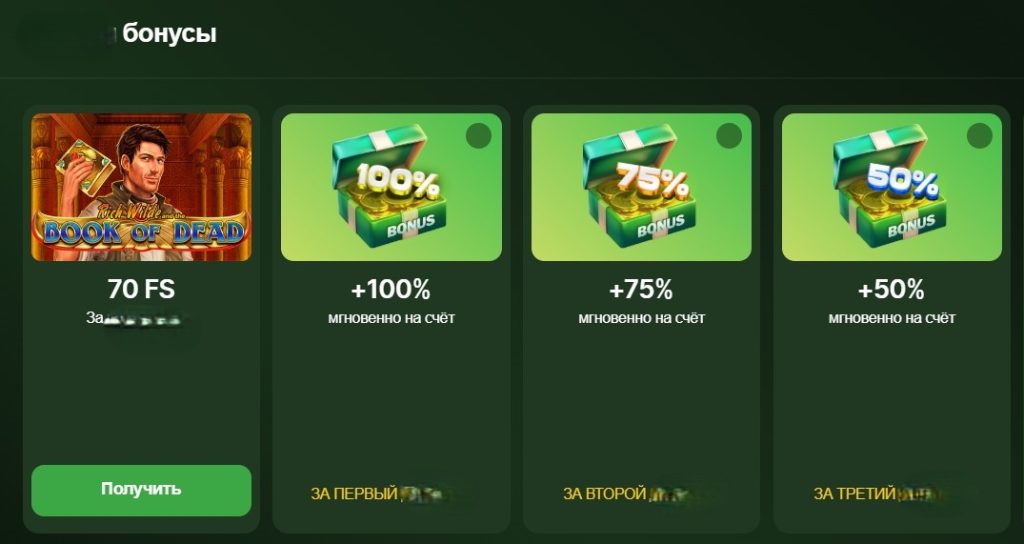Select the 100% bonus radio circle
The image size is (1024, 544).
click(479, 136)
